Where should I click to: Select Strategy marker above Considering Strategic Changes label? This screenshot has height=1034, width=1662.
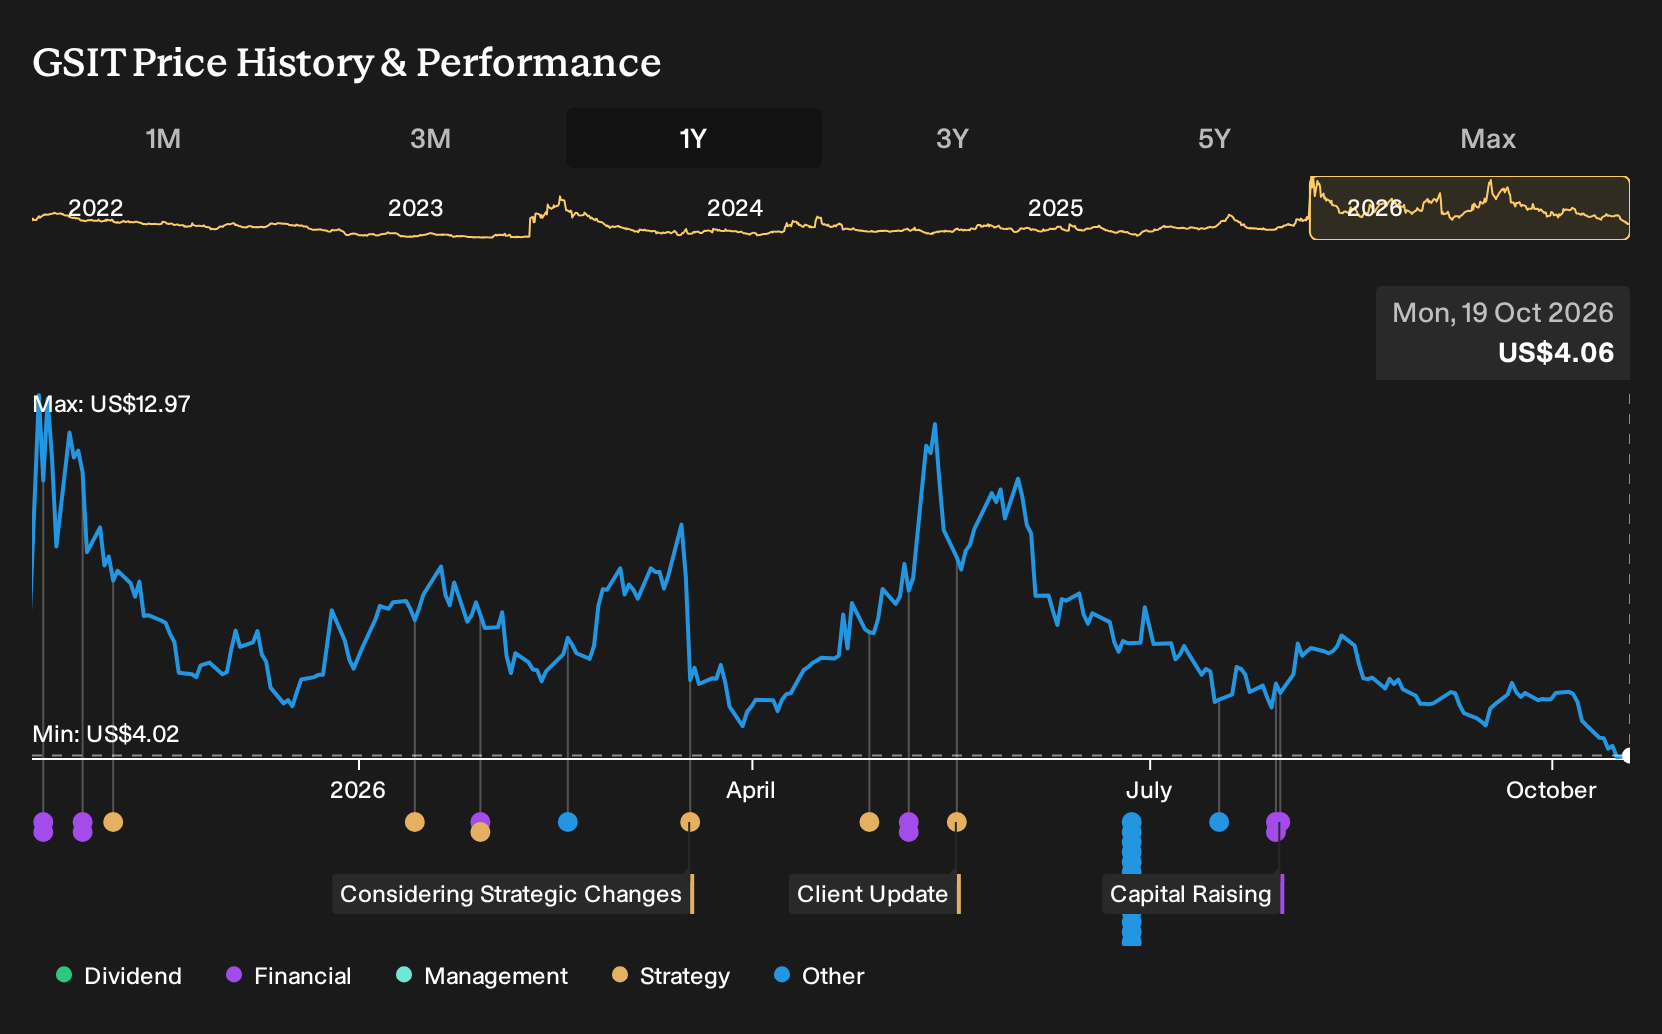click(x=690, y=822)
